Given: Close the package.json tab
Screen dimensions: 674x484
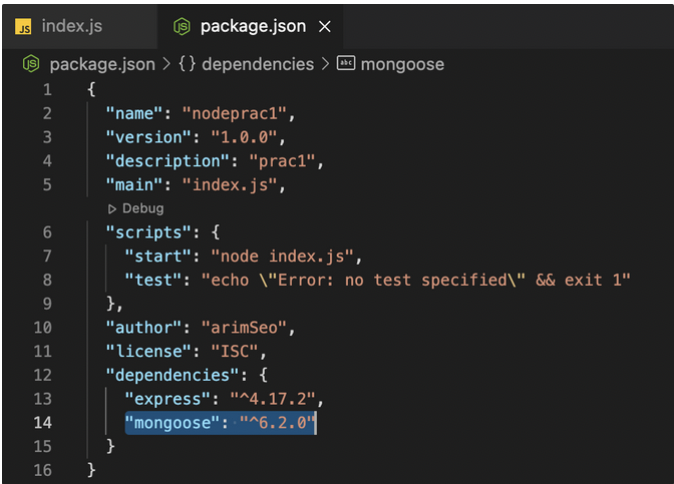Looking at the screenshot, I should (x=325, y=27).
